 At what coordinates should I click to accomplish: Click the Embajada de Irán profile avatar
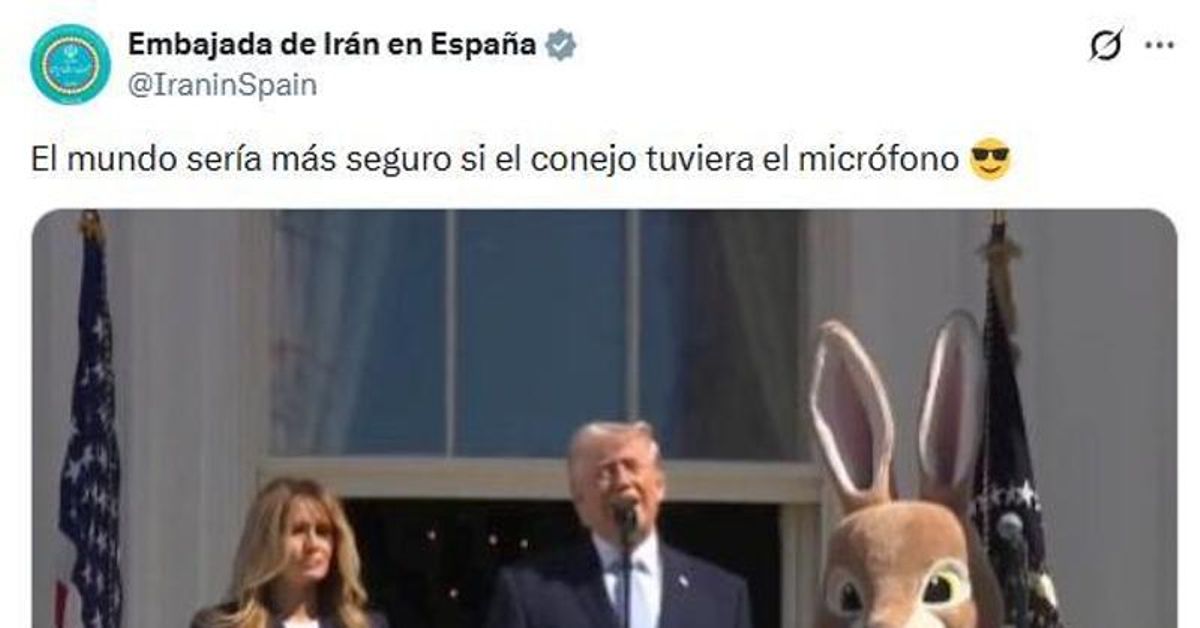(70, 64)
